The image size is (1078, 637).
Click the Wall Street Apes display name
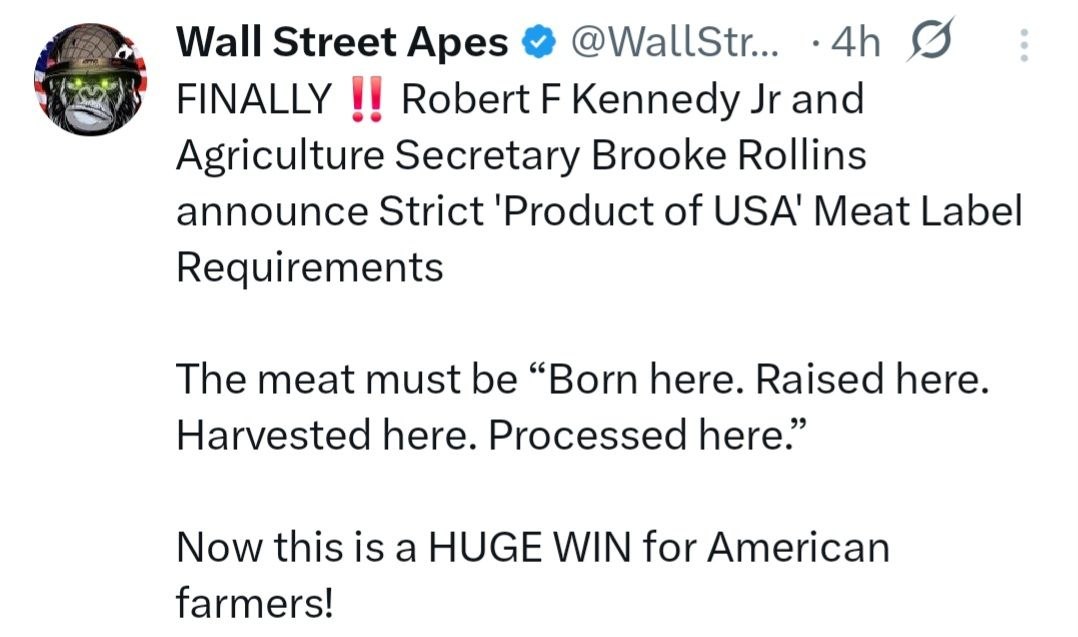click(x=342, y=41)
